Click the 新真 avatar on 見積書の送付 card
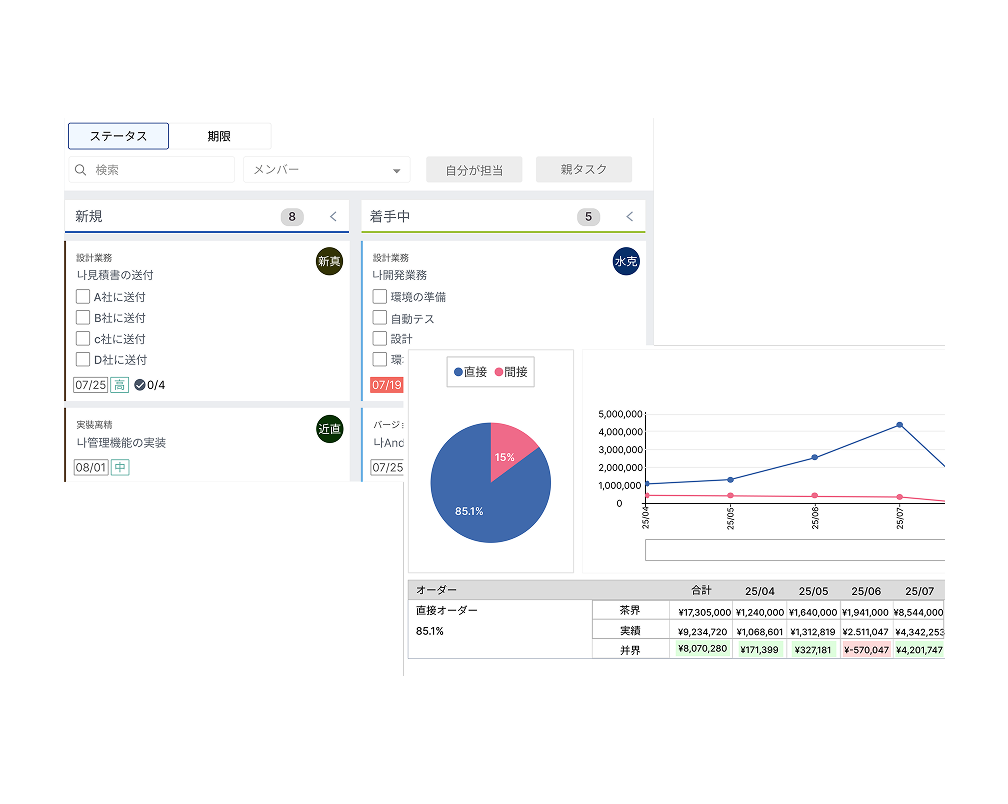 329,261
